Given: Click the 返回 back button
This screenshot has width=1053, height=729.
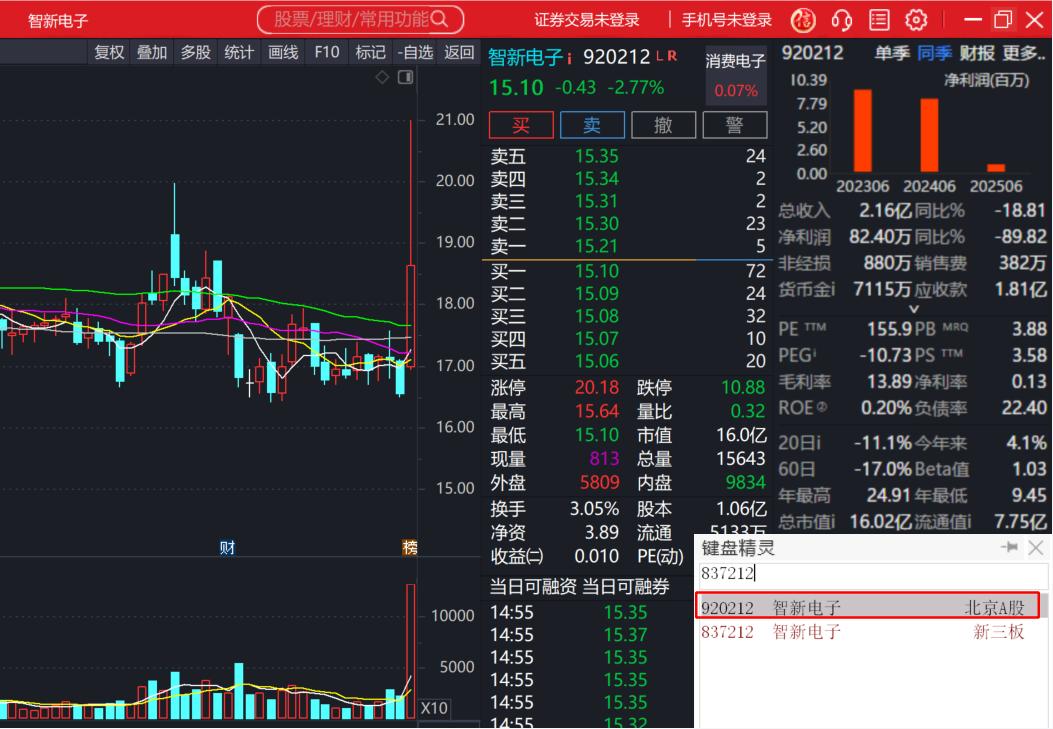Looking at the screenshot, I should click(459, 52).
